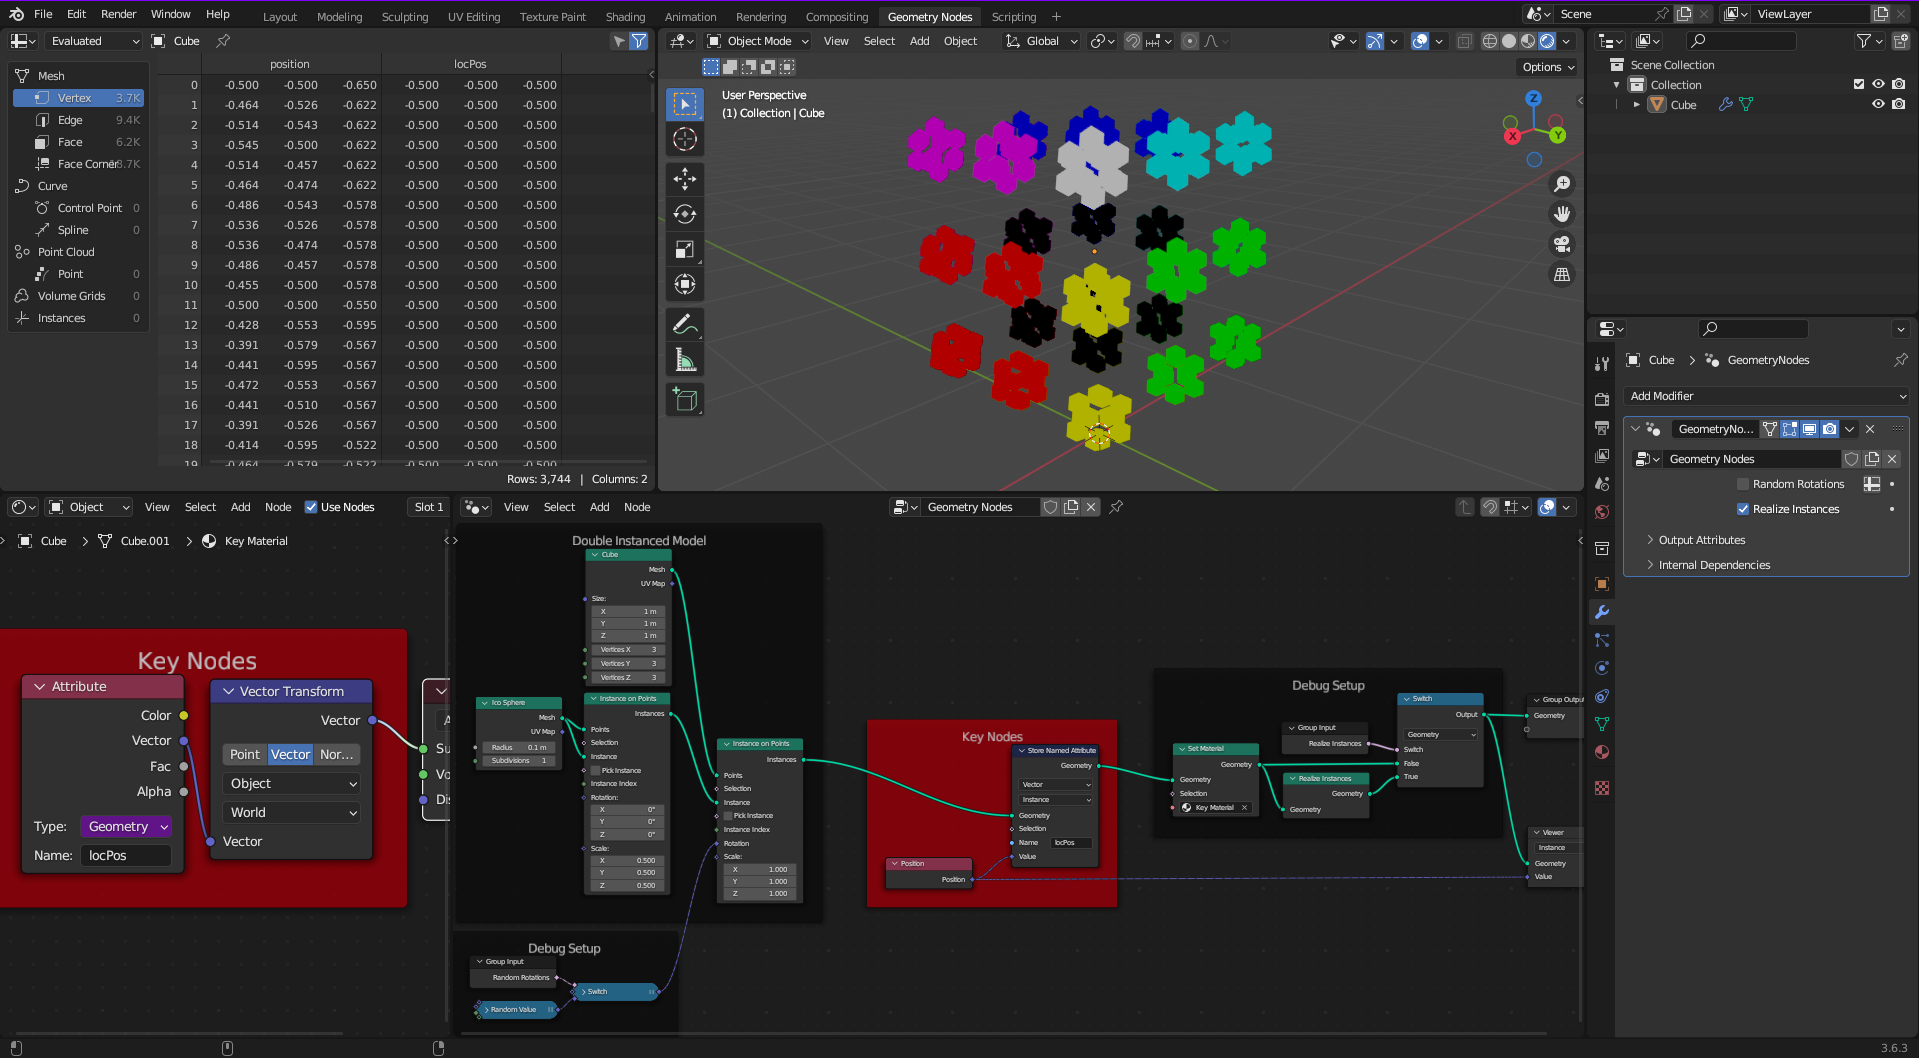Screen dimensions: 1919x1058
Task: Select the 3D Cursor tool
Action: pos(685,139)
